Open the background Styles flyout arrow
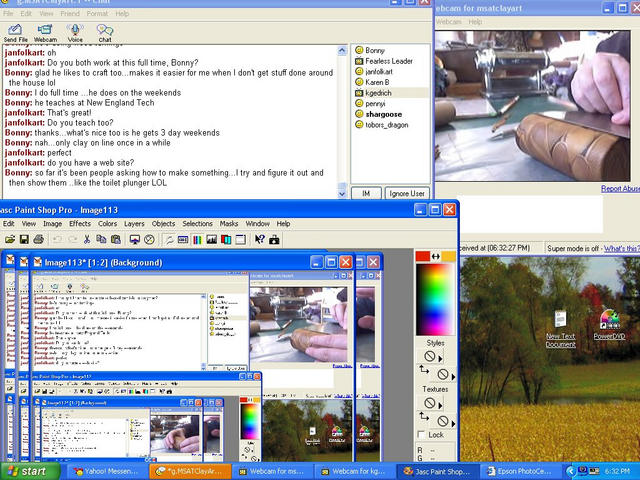 tap(453, 376)
